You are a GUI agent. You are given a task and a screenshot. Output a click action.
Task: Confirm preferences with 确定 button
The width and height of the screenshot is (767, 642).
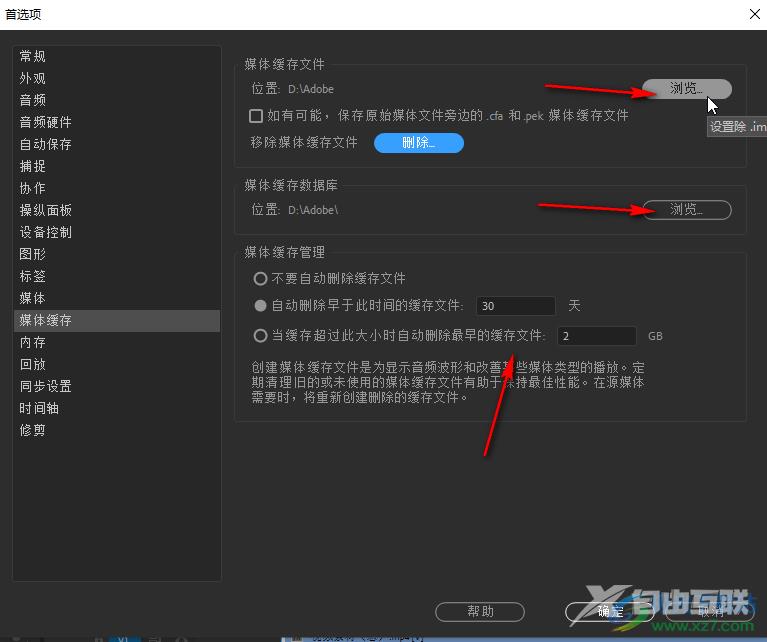tap(610, 612)
